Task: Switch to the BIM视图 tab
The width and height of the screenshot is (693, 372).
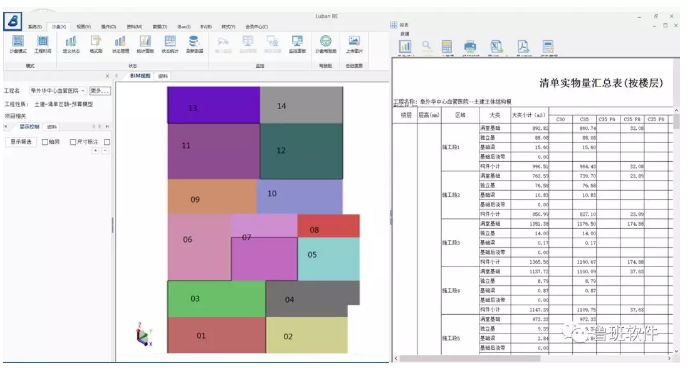Action: pos(140,76)
